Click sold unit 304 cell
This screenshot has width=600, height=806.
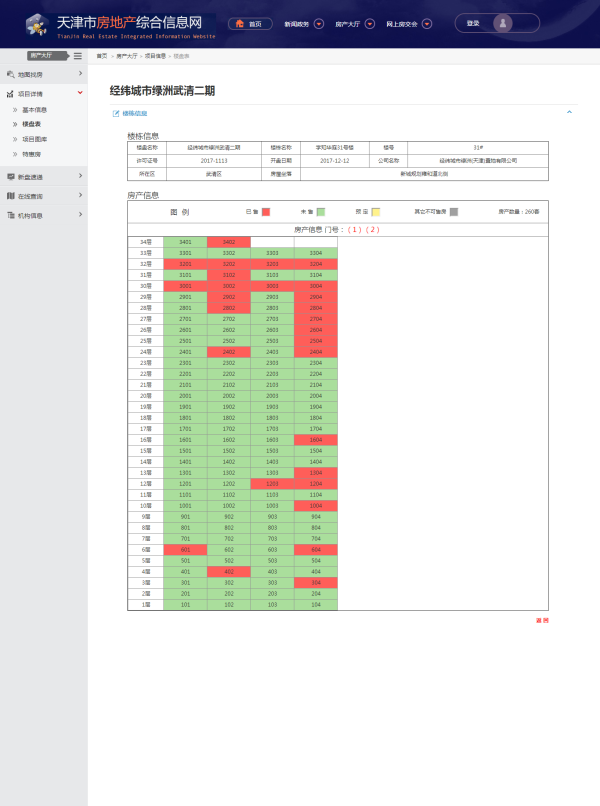(316, 583)
